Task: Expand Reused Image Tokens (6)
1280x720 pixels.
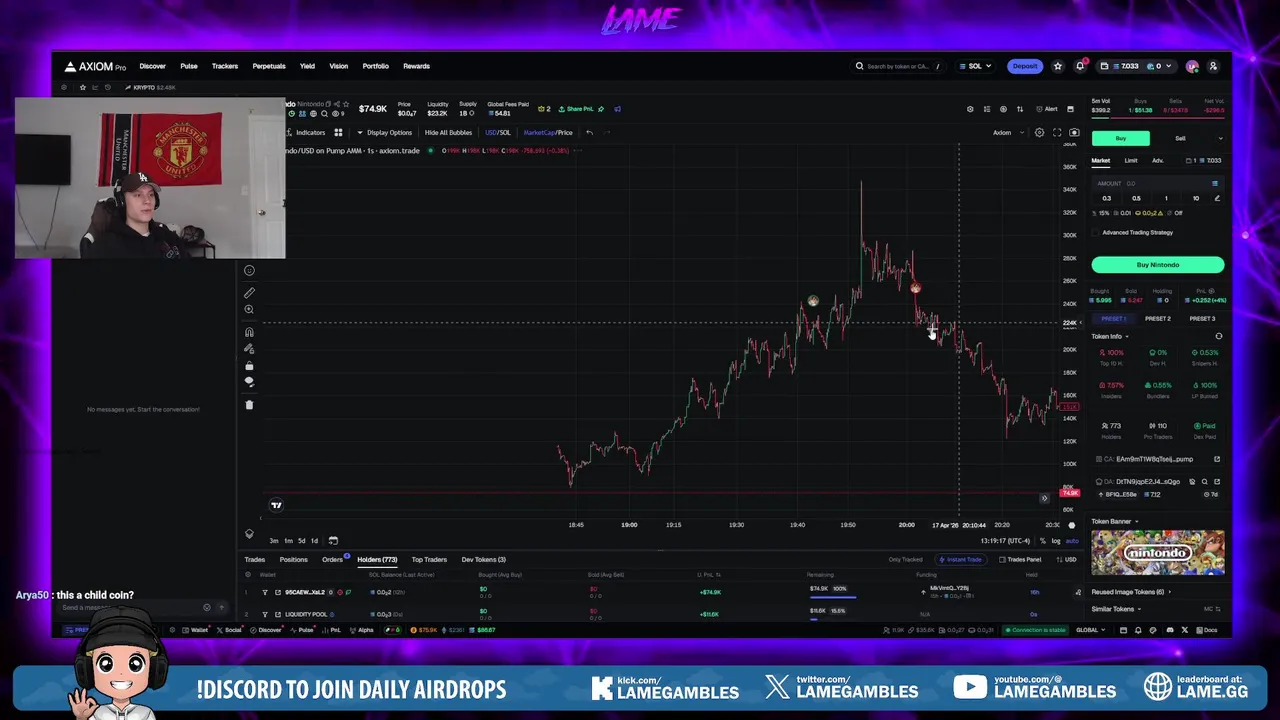Action: 1131,592
